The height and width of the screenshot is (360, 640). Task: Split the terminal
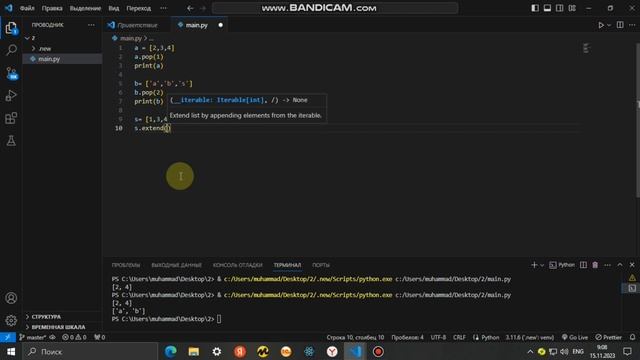click(583, 265)
